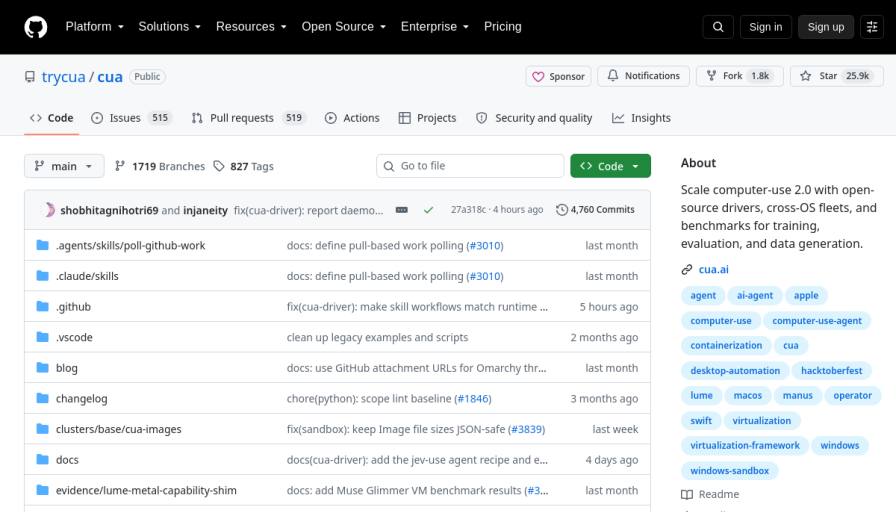This screenshot has height=512, width=896.
Task: Open the trycua owner link
Action: pos(63,77)
